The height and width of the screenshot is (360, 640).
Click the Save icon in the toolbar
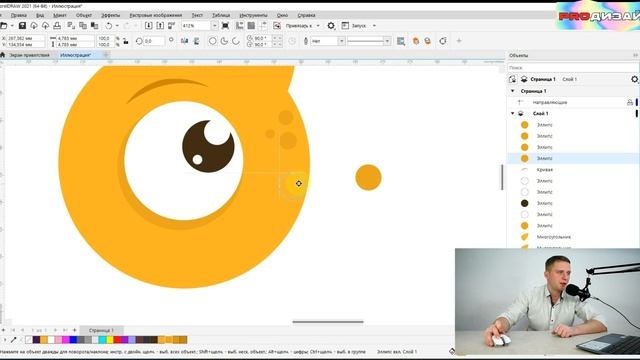[x=22, y=26]
